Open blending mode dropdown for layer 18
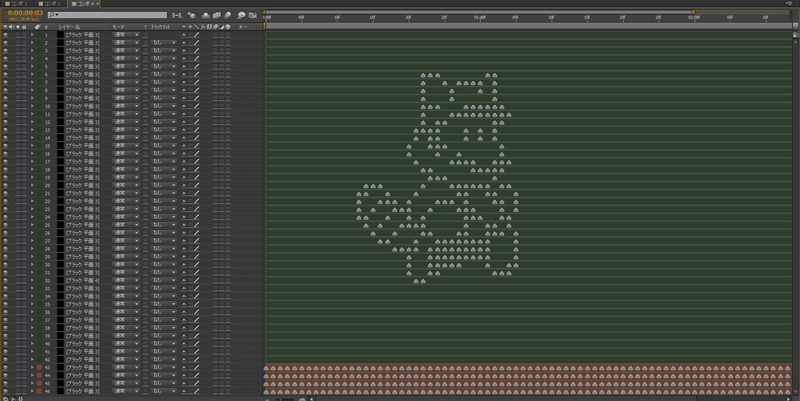This screenshot has width=800, height=401. (x=126, y=170)
